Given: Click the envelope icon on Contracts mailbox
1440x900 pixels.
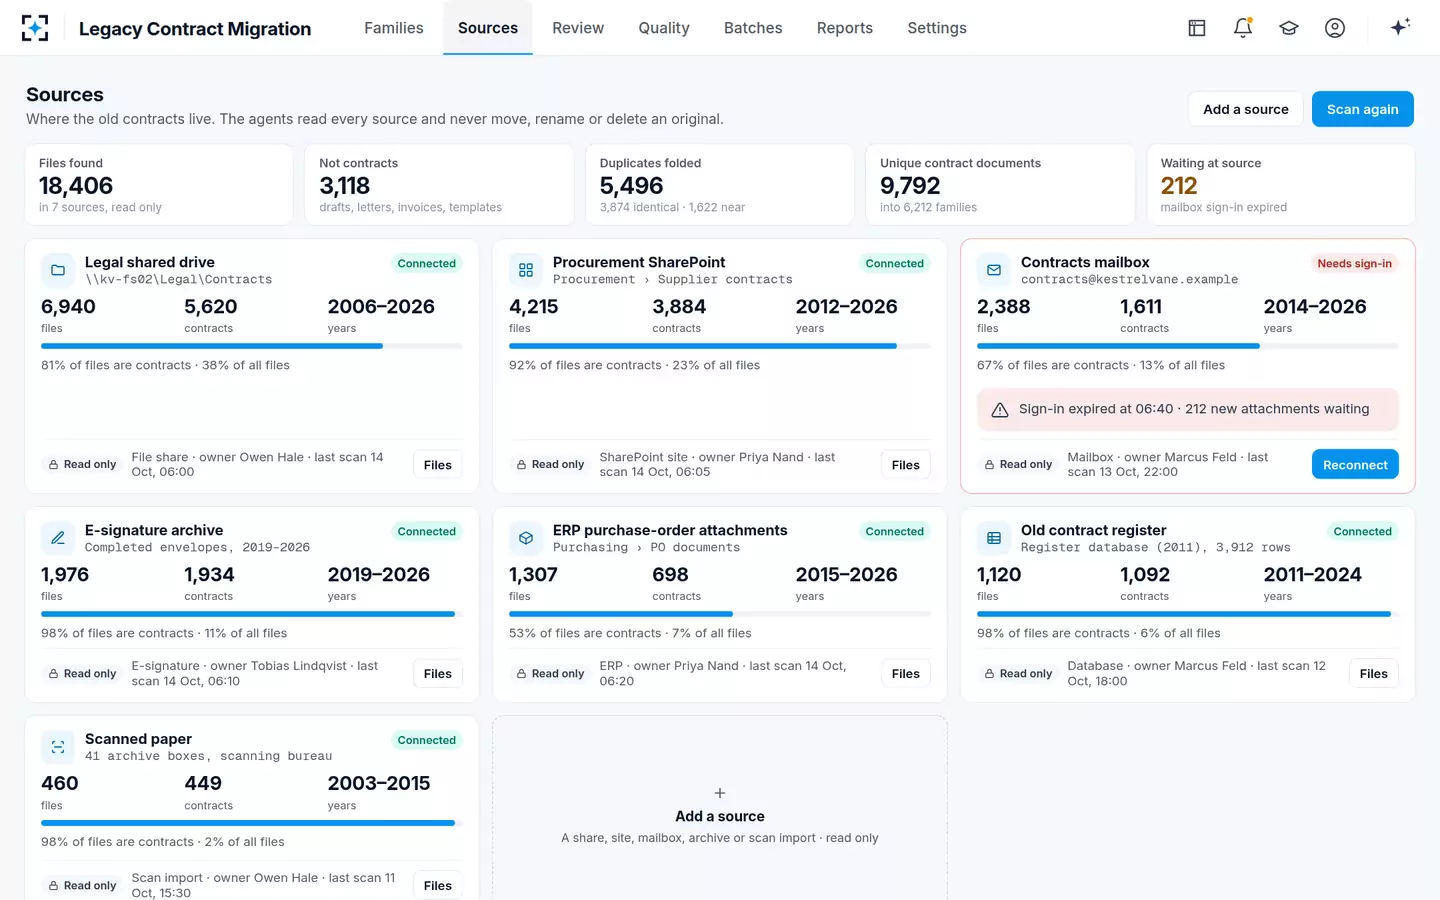Looking at the screenshot, I should tap(994, 270).
